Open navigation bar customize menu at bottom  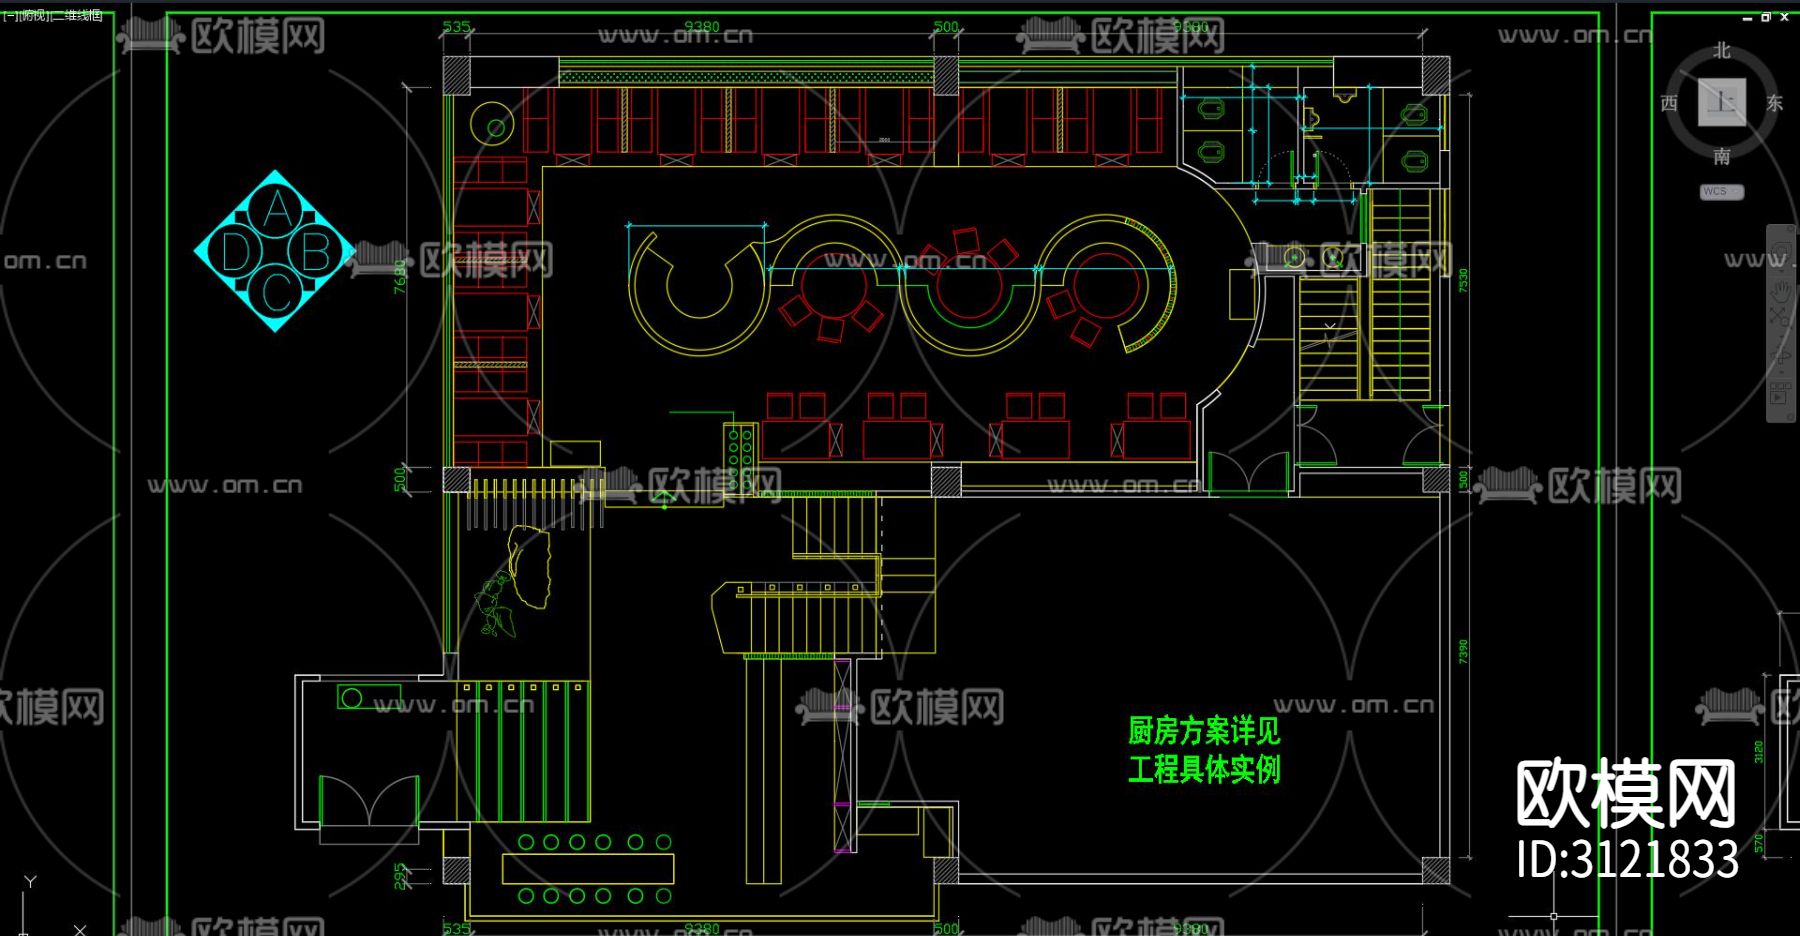coord(1790,417)
